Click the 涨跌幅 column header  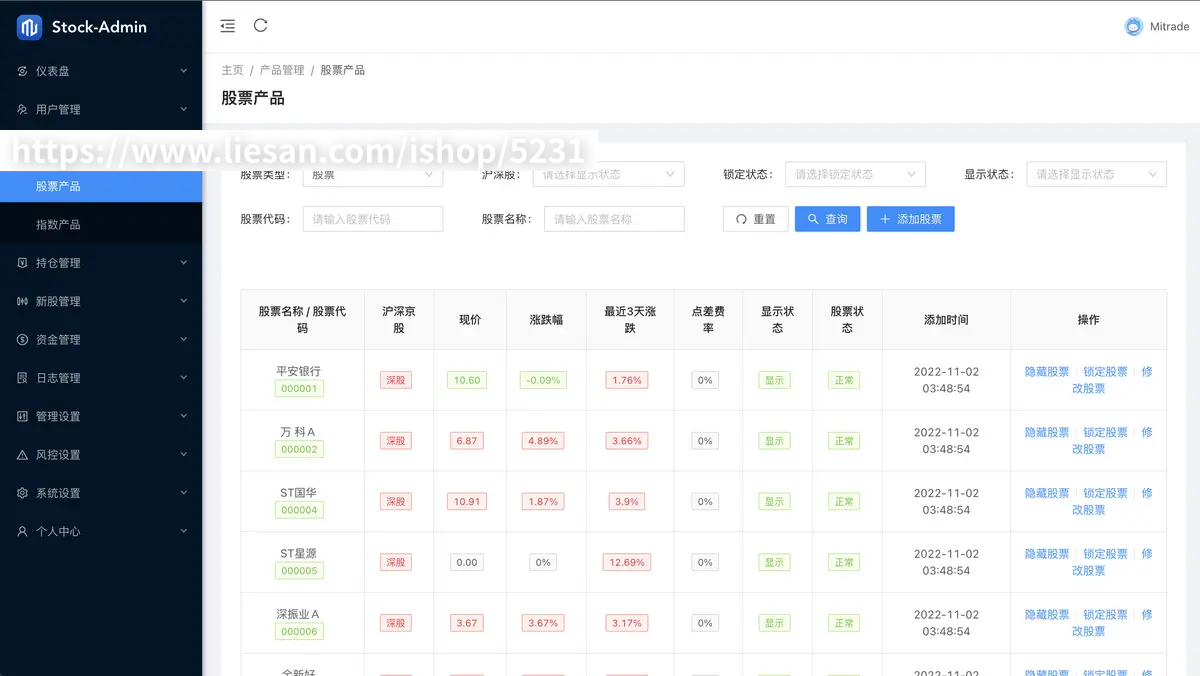pos(546,320)
